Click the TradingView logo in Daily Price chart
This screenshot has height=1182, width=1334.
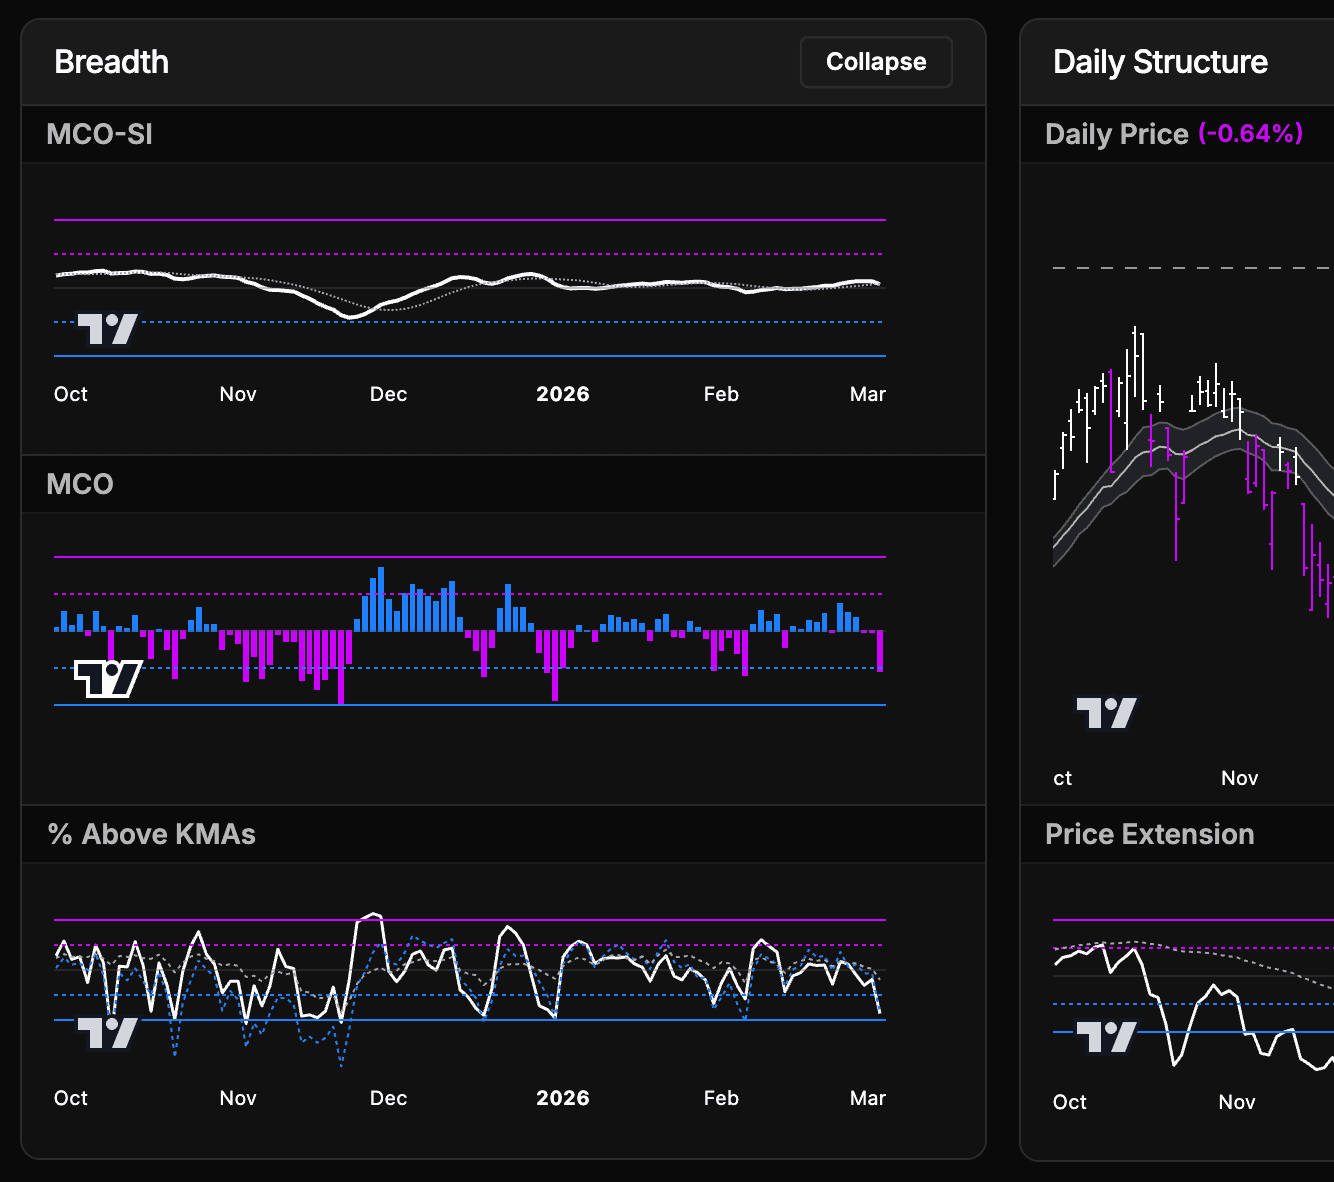pyautogui.click(x=1106, y=713)
